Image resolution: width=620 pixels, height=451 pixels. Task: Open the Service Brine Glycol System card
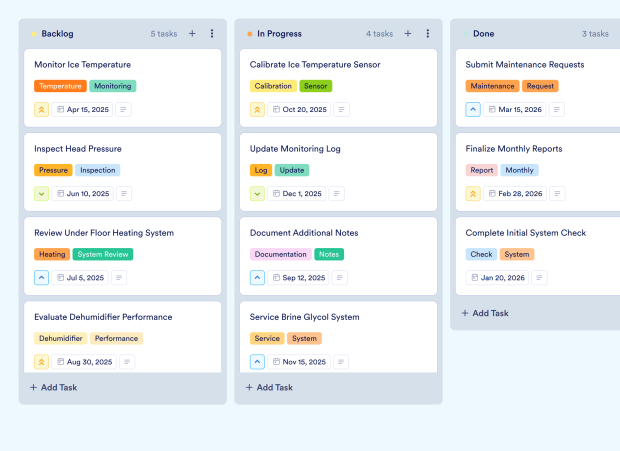point(304,317)
